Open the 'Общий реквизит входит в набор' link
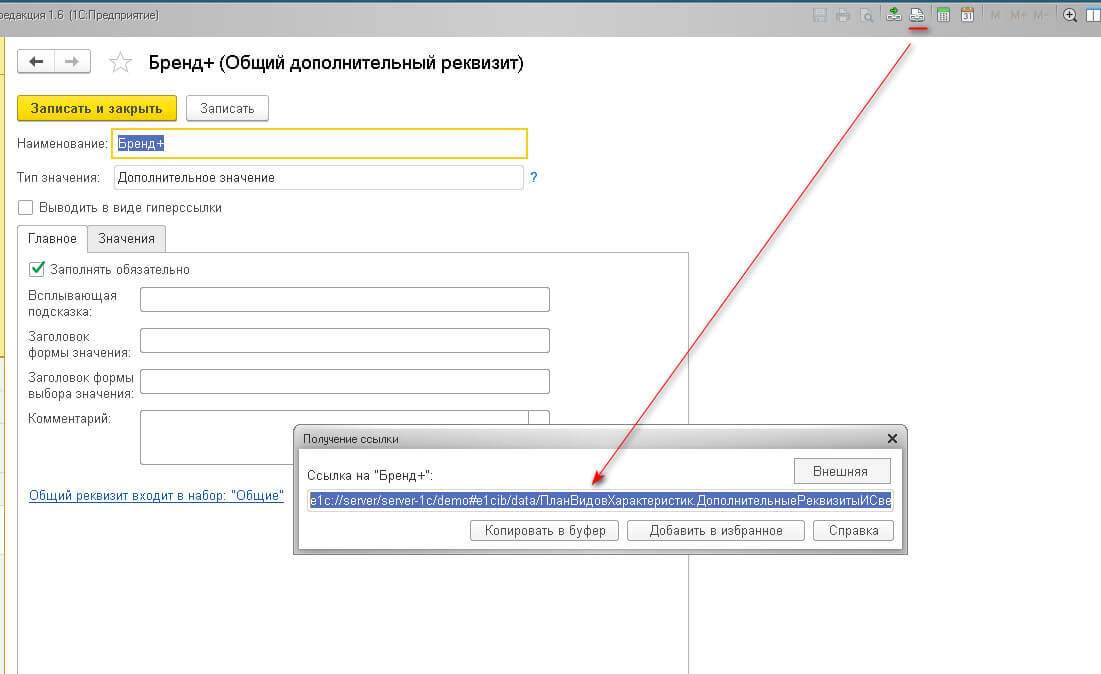The height and width of the screenshot is (674, 1101). tap(157, 496)
